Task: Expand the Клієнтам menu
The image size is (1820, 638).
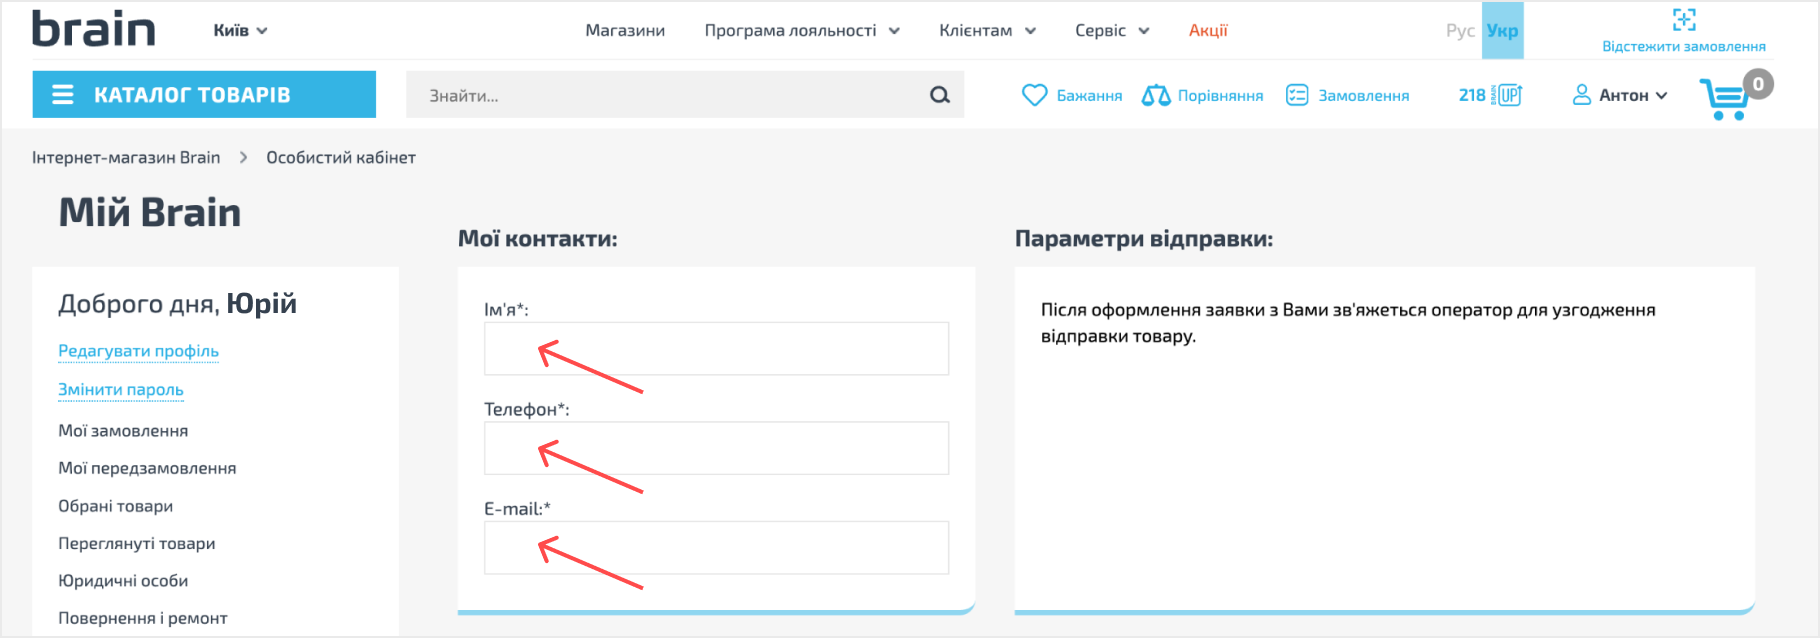Action: point(987,31)
